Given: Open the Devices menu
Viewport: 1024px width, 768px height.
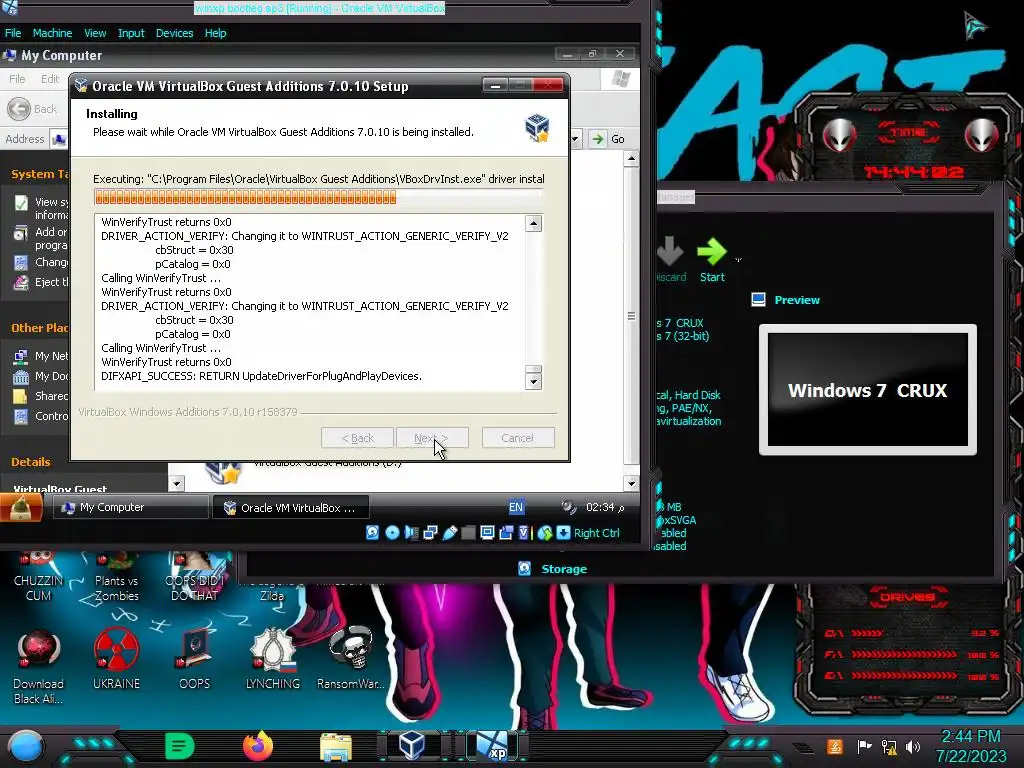Looking at the screenshot, I should pos(174,33).
